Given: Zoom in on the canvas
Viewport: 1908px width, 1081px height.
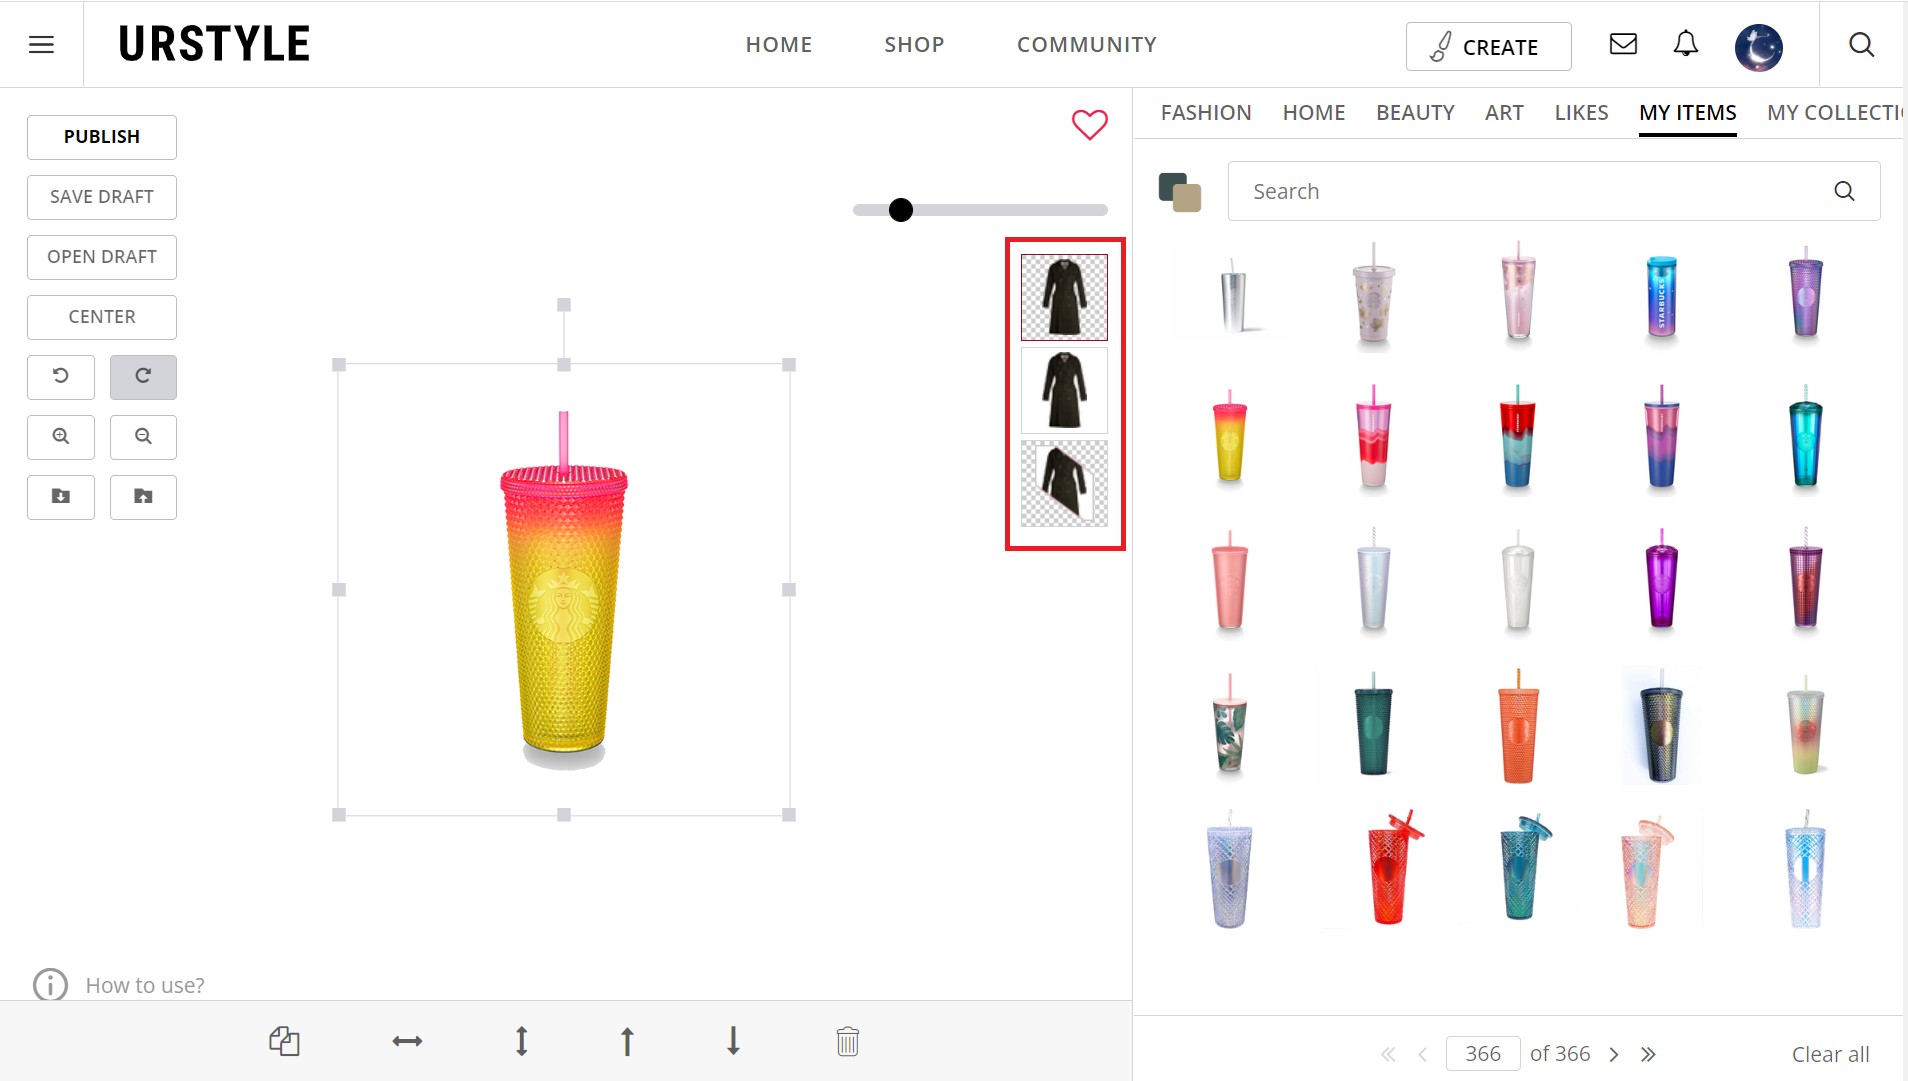Looking at the screenshot, I should pos(61,437).
